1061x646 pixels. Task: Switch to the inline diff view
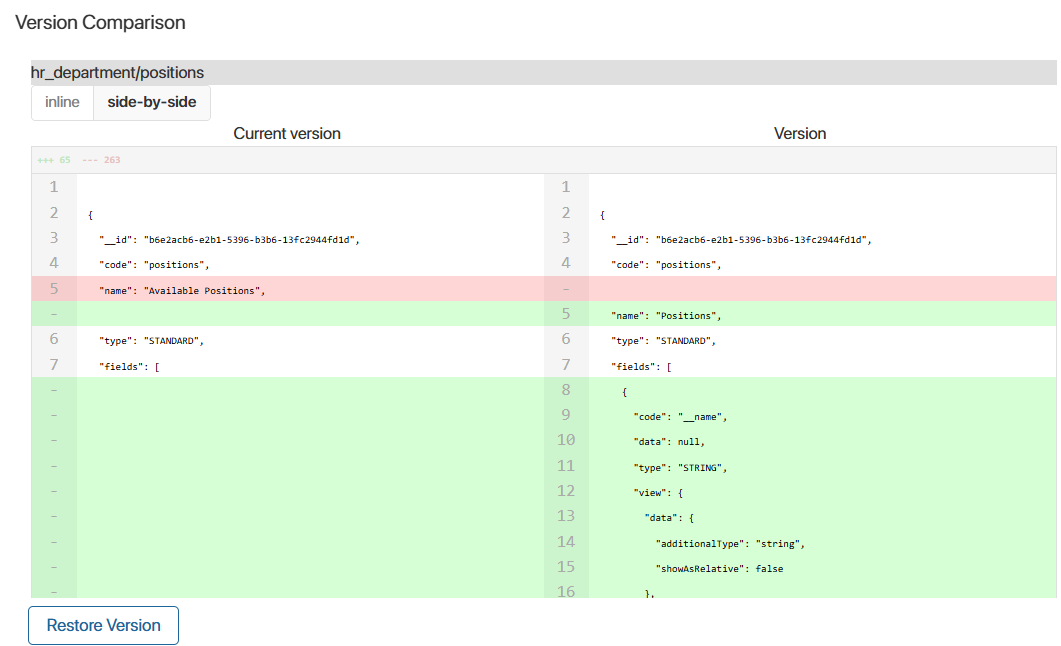(x=62, y=102)
